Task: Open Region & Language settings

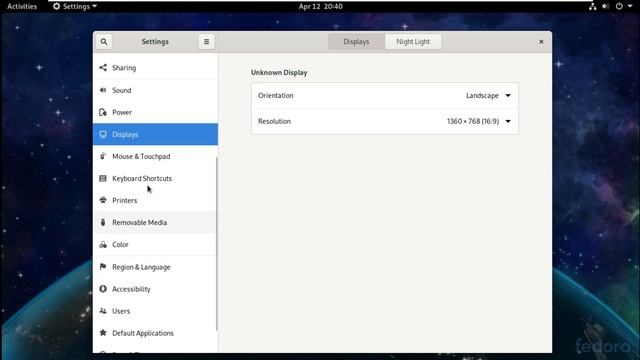Action: pos(155,267)
